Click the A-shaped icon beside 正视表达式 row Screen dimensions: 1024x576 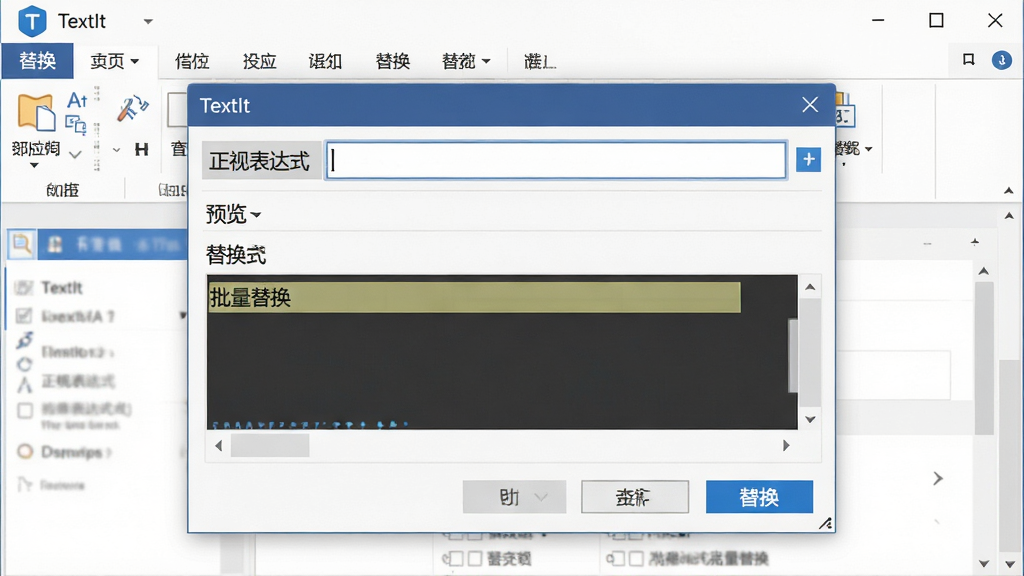coord(25,385)
